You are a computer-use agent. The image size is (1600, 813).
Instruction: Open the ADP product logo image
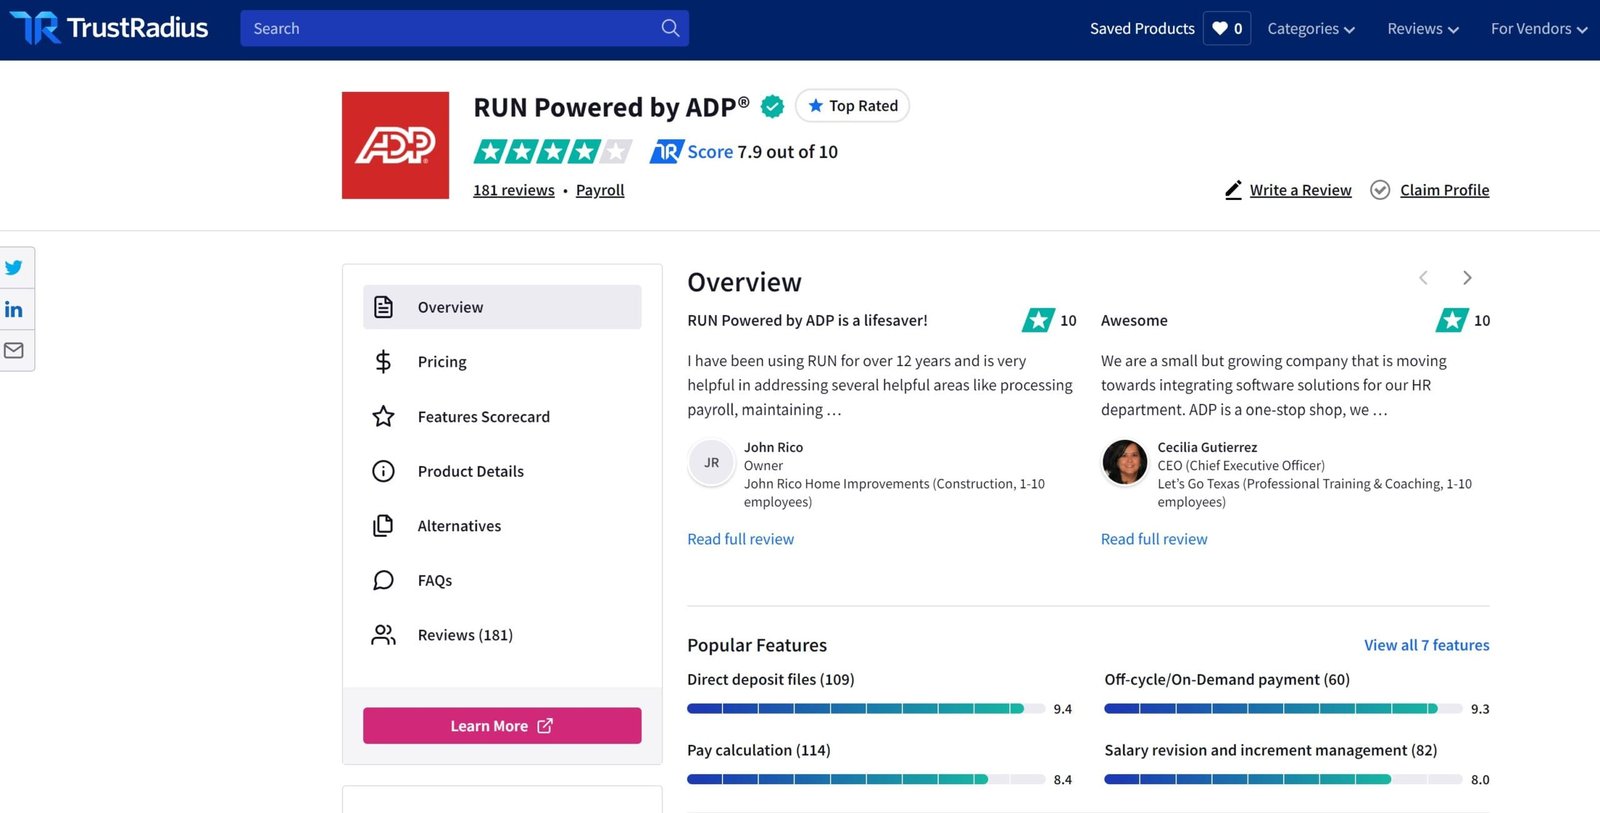[x=395, y=145]
